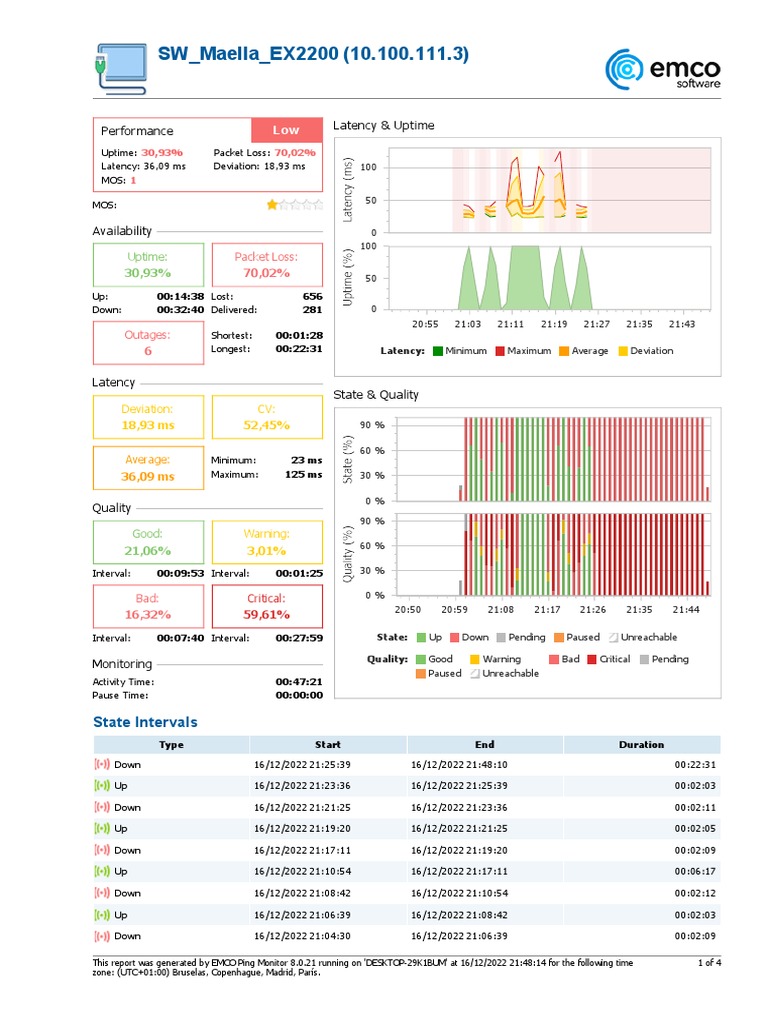Viewport: 768px width, 1024px height.
Task: Click the Down status icon for the 21:04:30 interval
Action: click(102, 936)
